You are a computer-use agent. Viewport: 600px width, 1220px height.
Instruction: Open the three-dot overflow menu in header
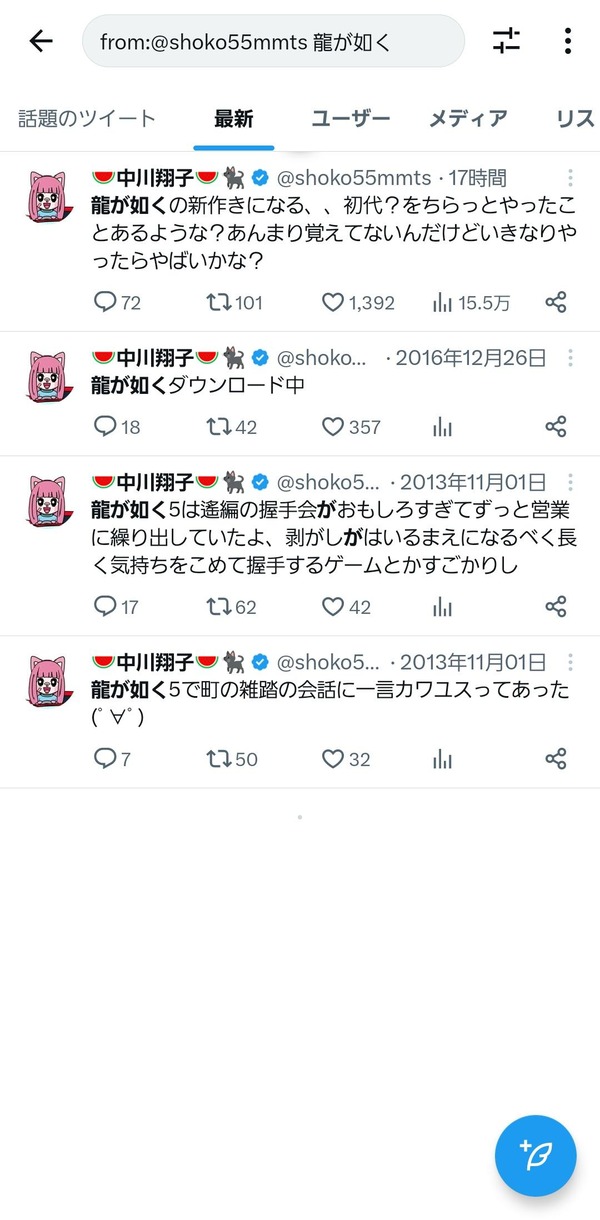(x=567, y=40)
